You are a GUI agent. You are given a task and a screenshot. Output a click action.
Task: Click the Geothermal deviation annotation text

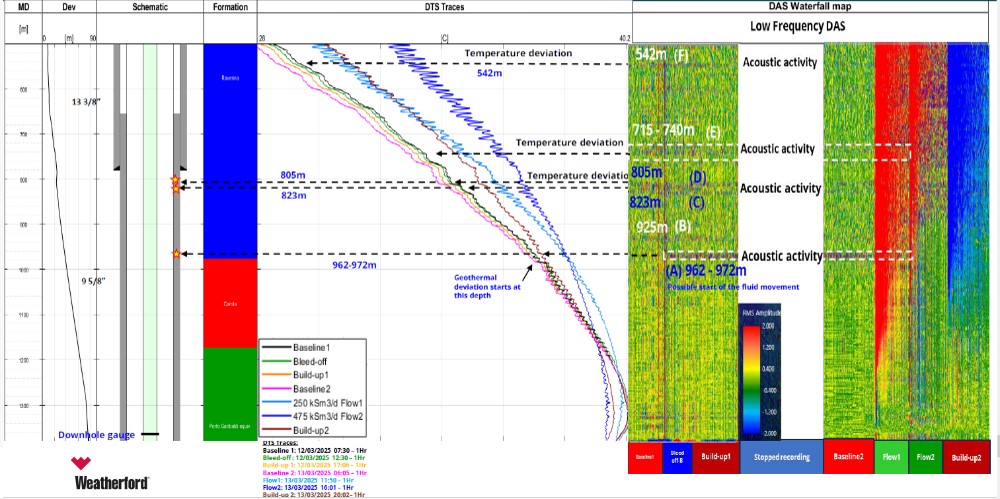tap(483, 287)
